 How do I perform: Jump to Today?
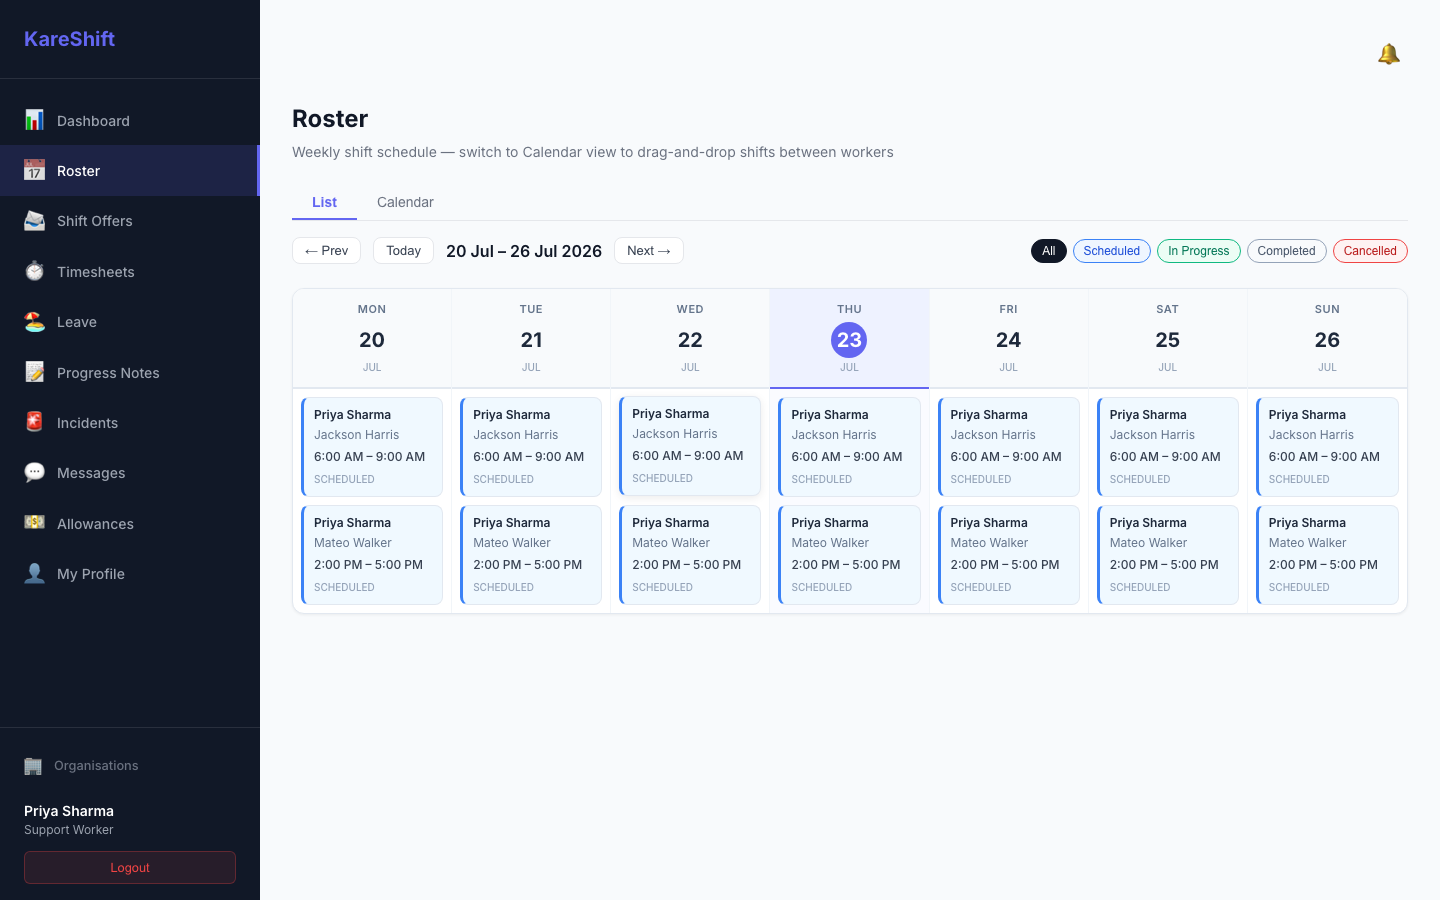403,251
